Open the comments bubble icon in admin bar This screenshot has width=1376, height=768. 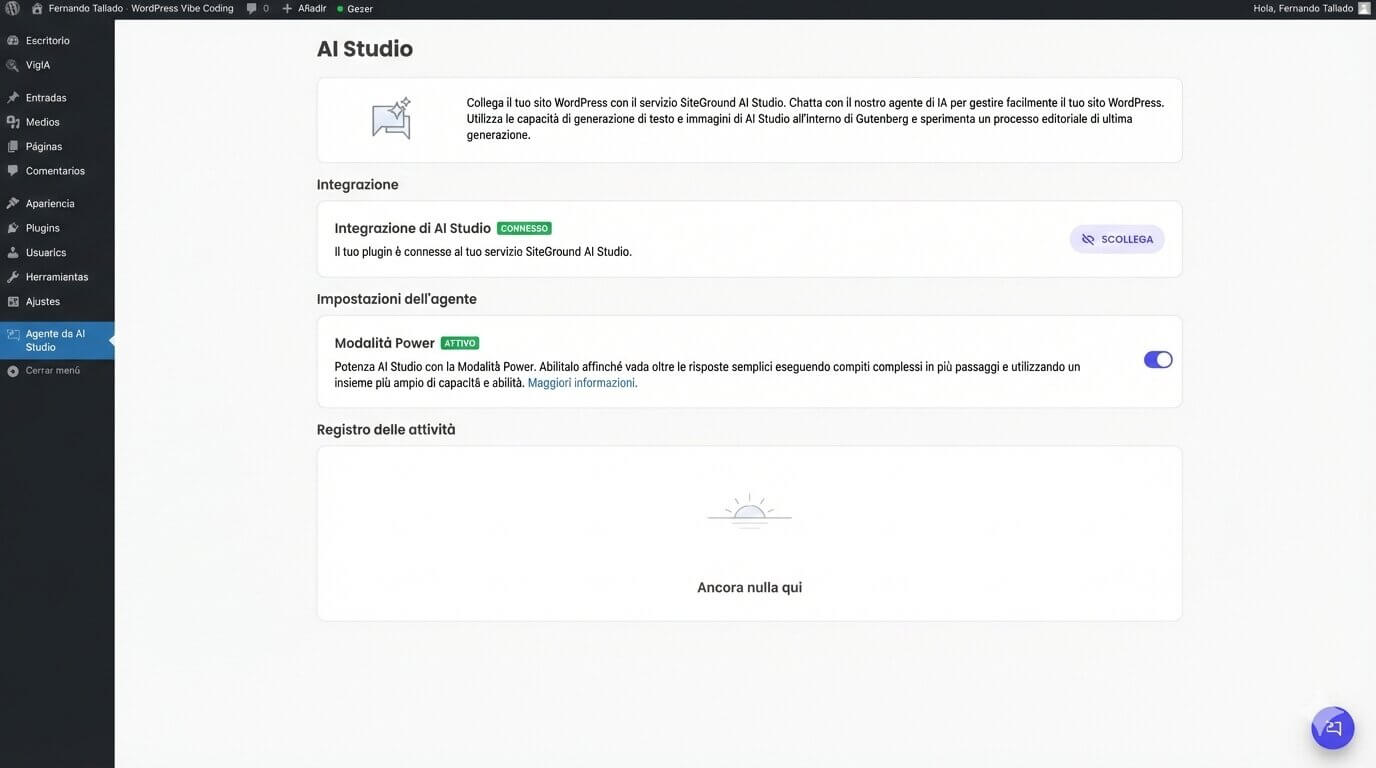250,9
